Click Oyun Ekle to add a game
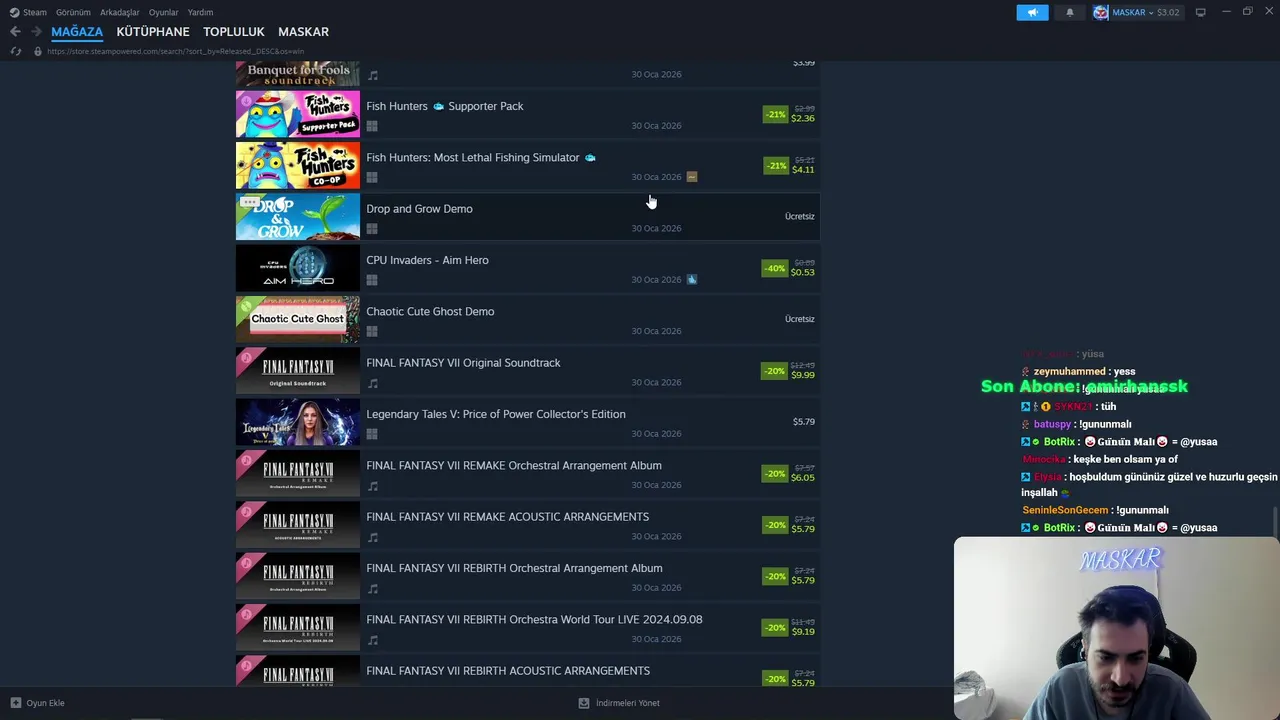Image resolution: width=1280 pixels, height=720 pixels. click(37, 703)
